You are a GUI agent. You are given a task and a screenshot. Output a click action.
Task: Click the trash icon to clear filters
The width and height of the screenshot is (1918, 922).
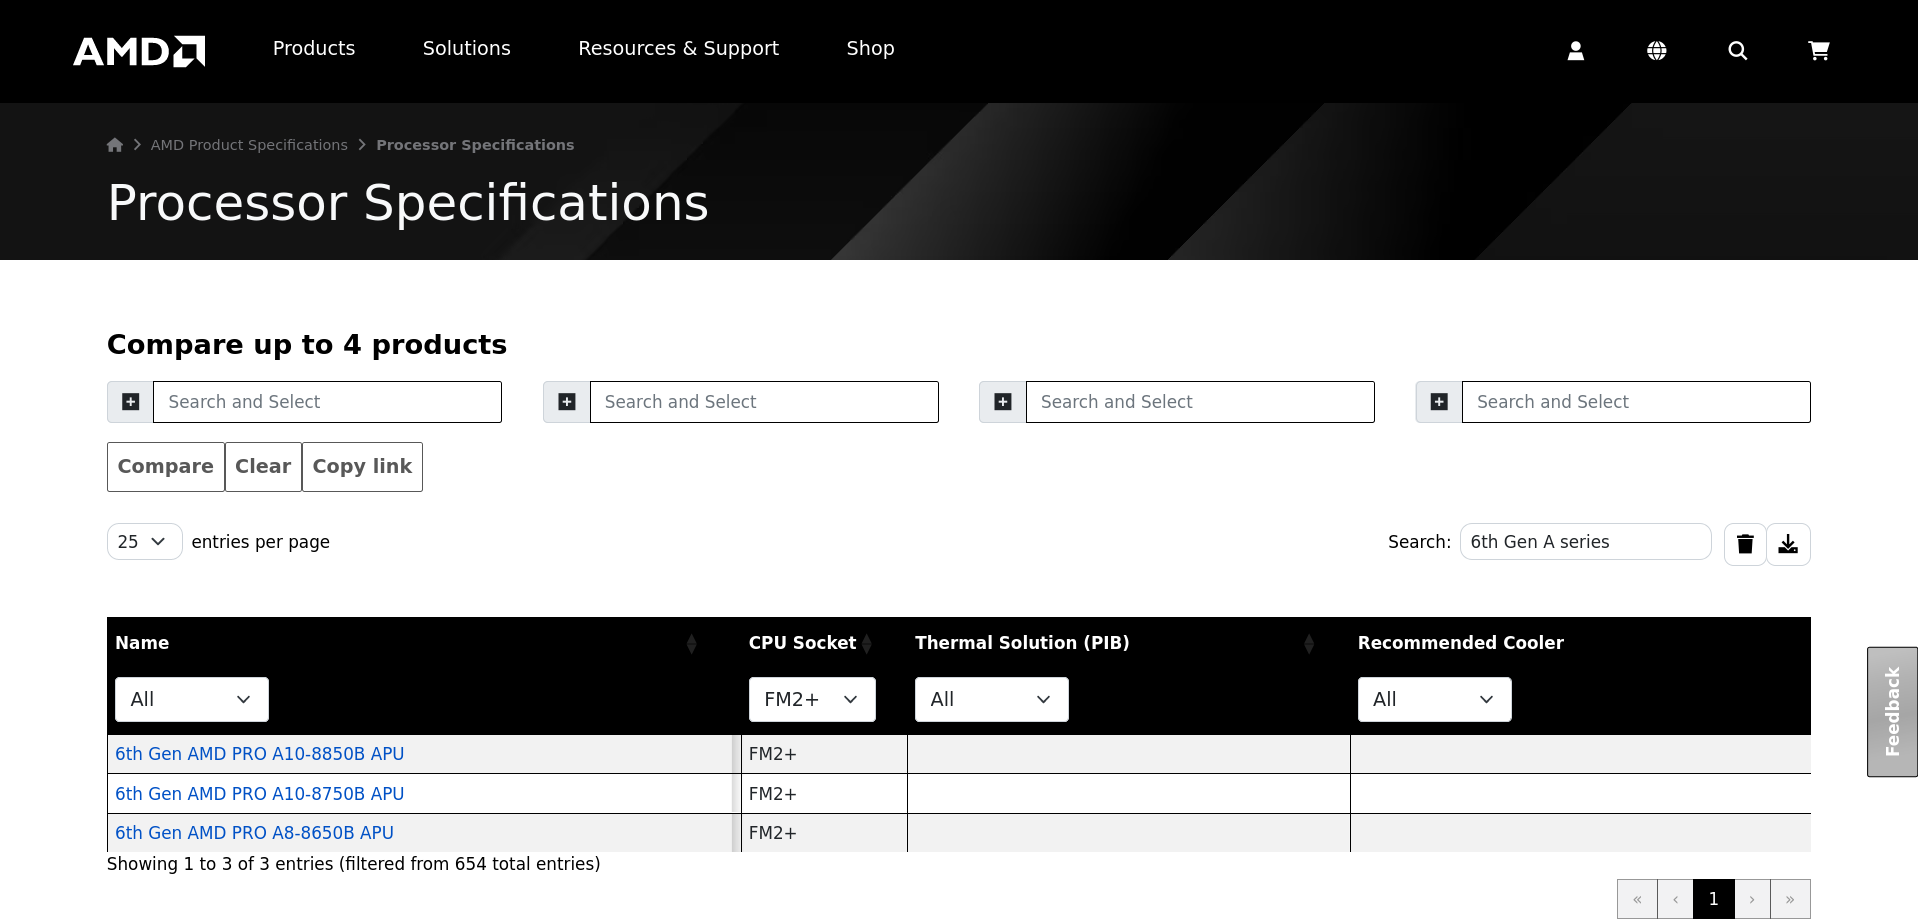click(x=1745, y=544)
